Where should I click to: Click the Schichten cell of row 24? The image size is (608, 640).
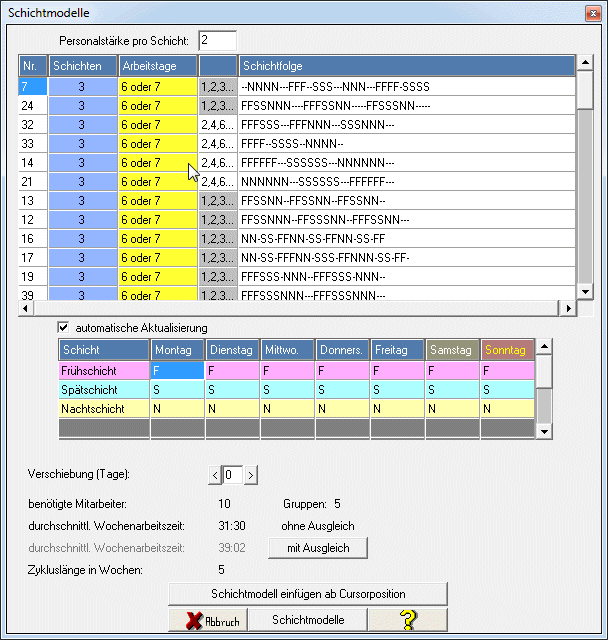point(83,106)
